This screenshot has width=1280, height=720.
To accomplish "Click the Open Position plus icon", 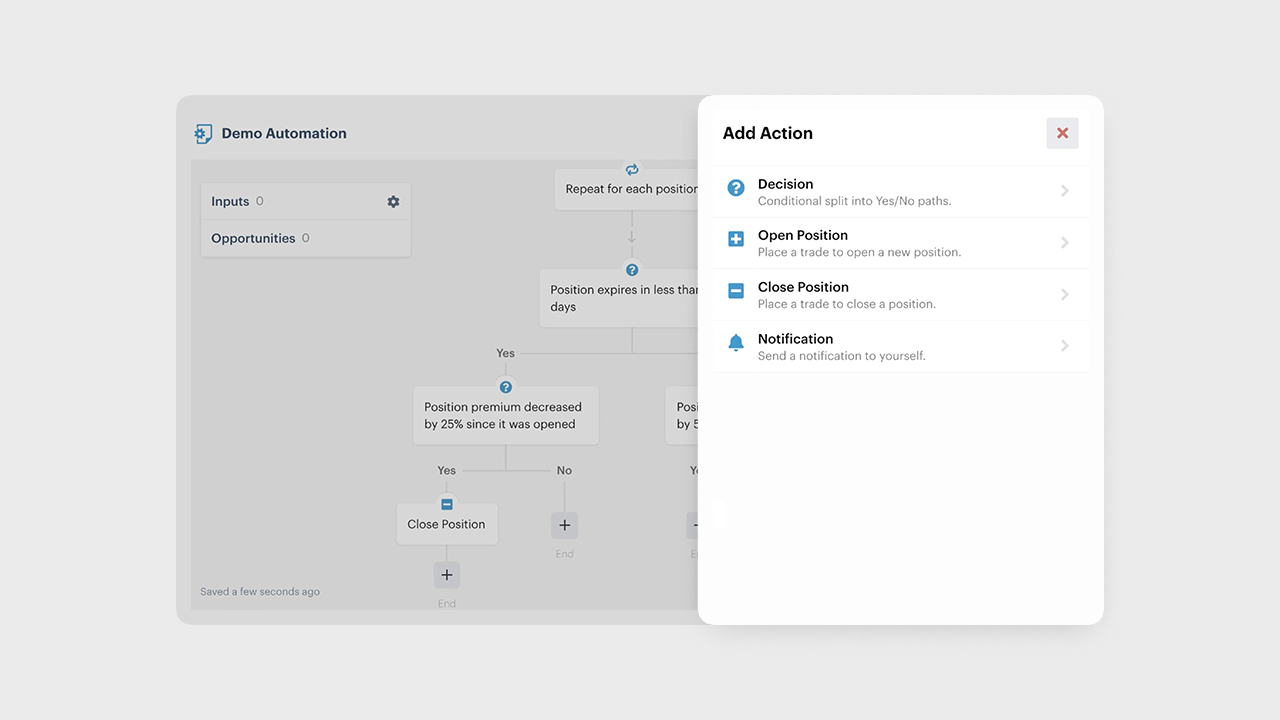I will click(x=736, y=239).
